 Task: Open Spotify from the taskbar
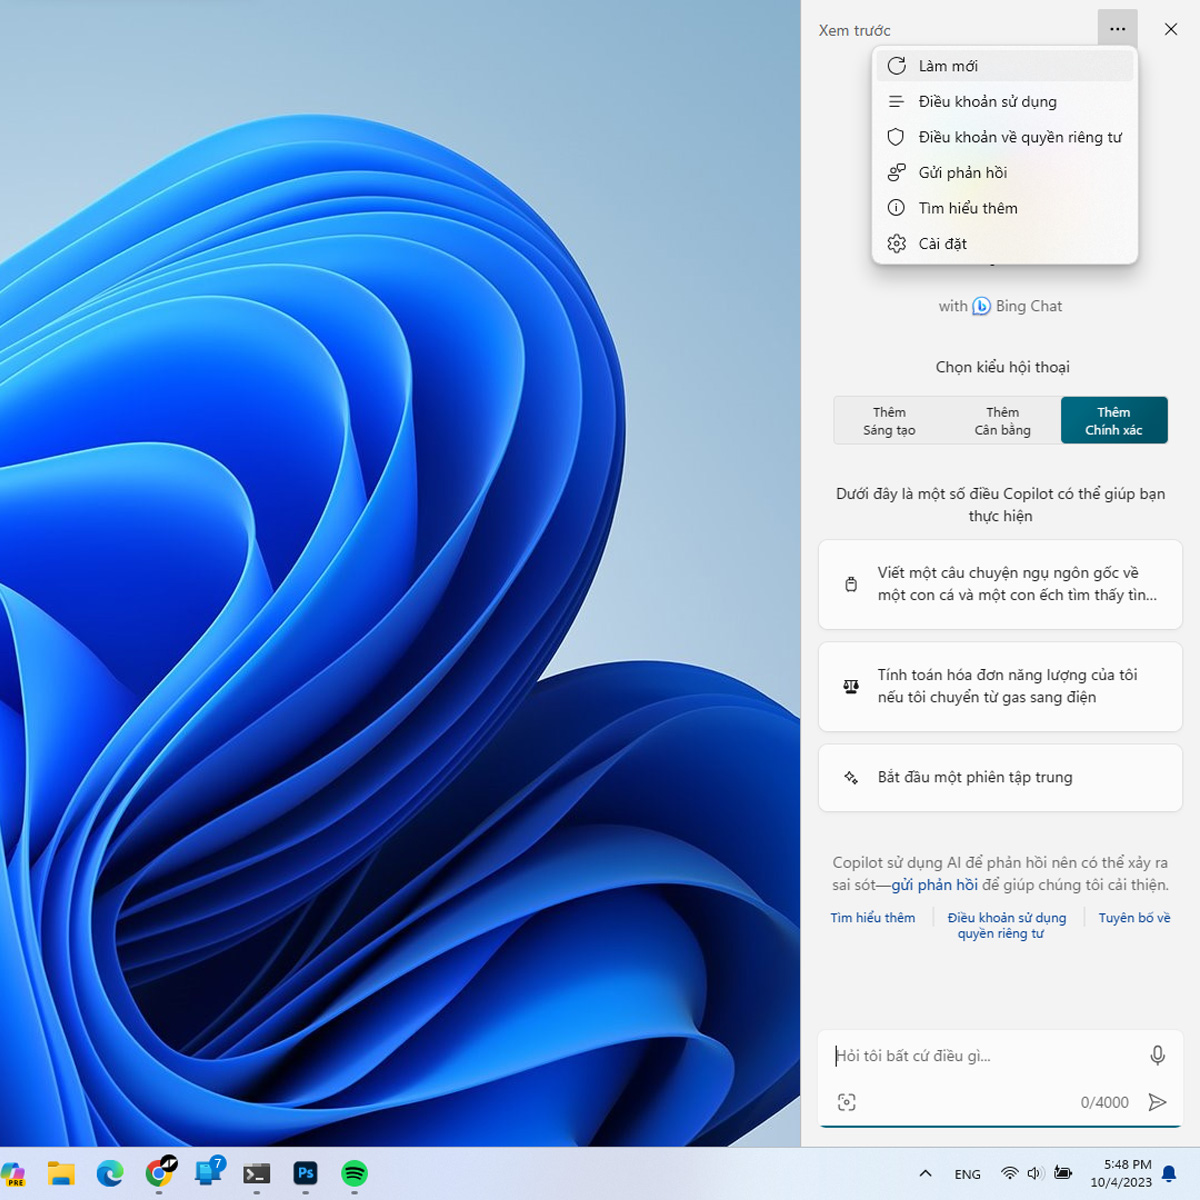coord(354,1173)
